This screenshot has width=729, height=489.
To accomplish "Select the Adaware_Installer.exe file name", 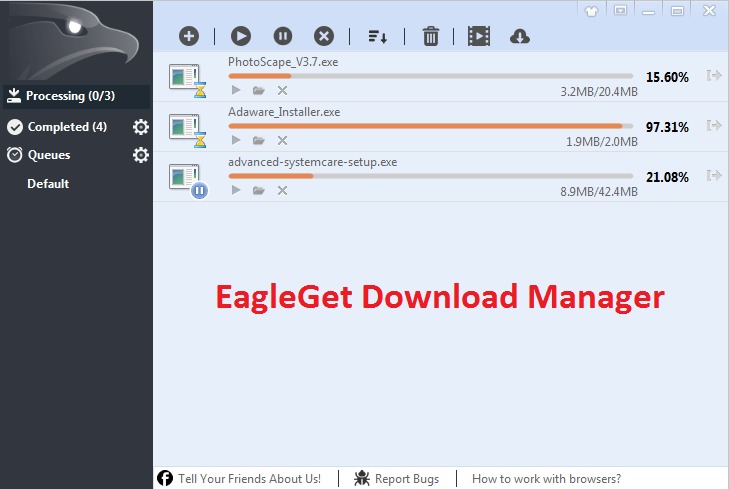I will [x=284, y=112].
